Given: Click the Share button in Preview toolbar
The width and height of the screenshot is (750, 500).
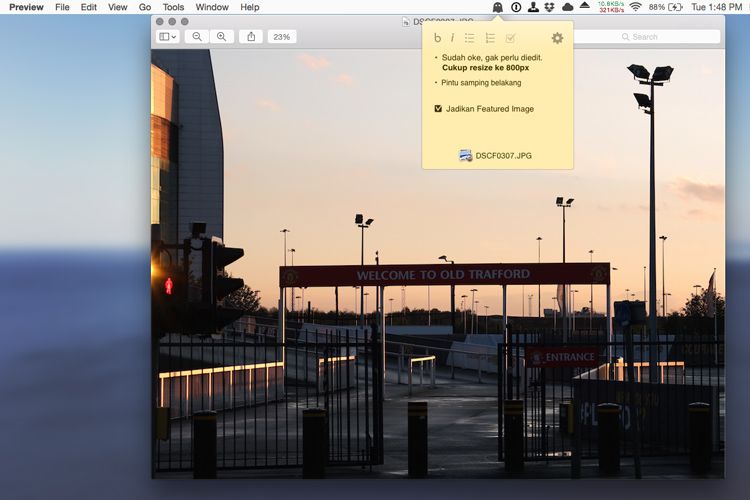Looking at the screenshot, I should [251, 37].
